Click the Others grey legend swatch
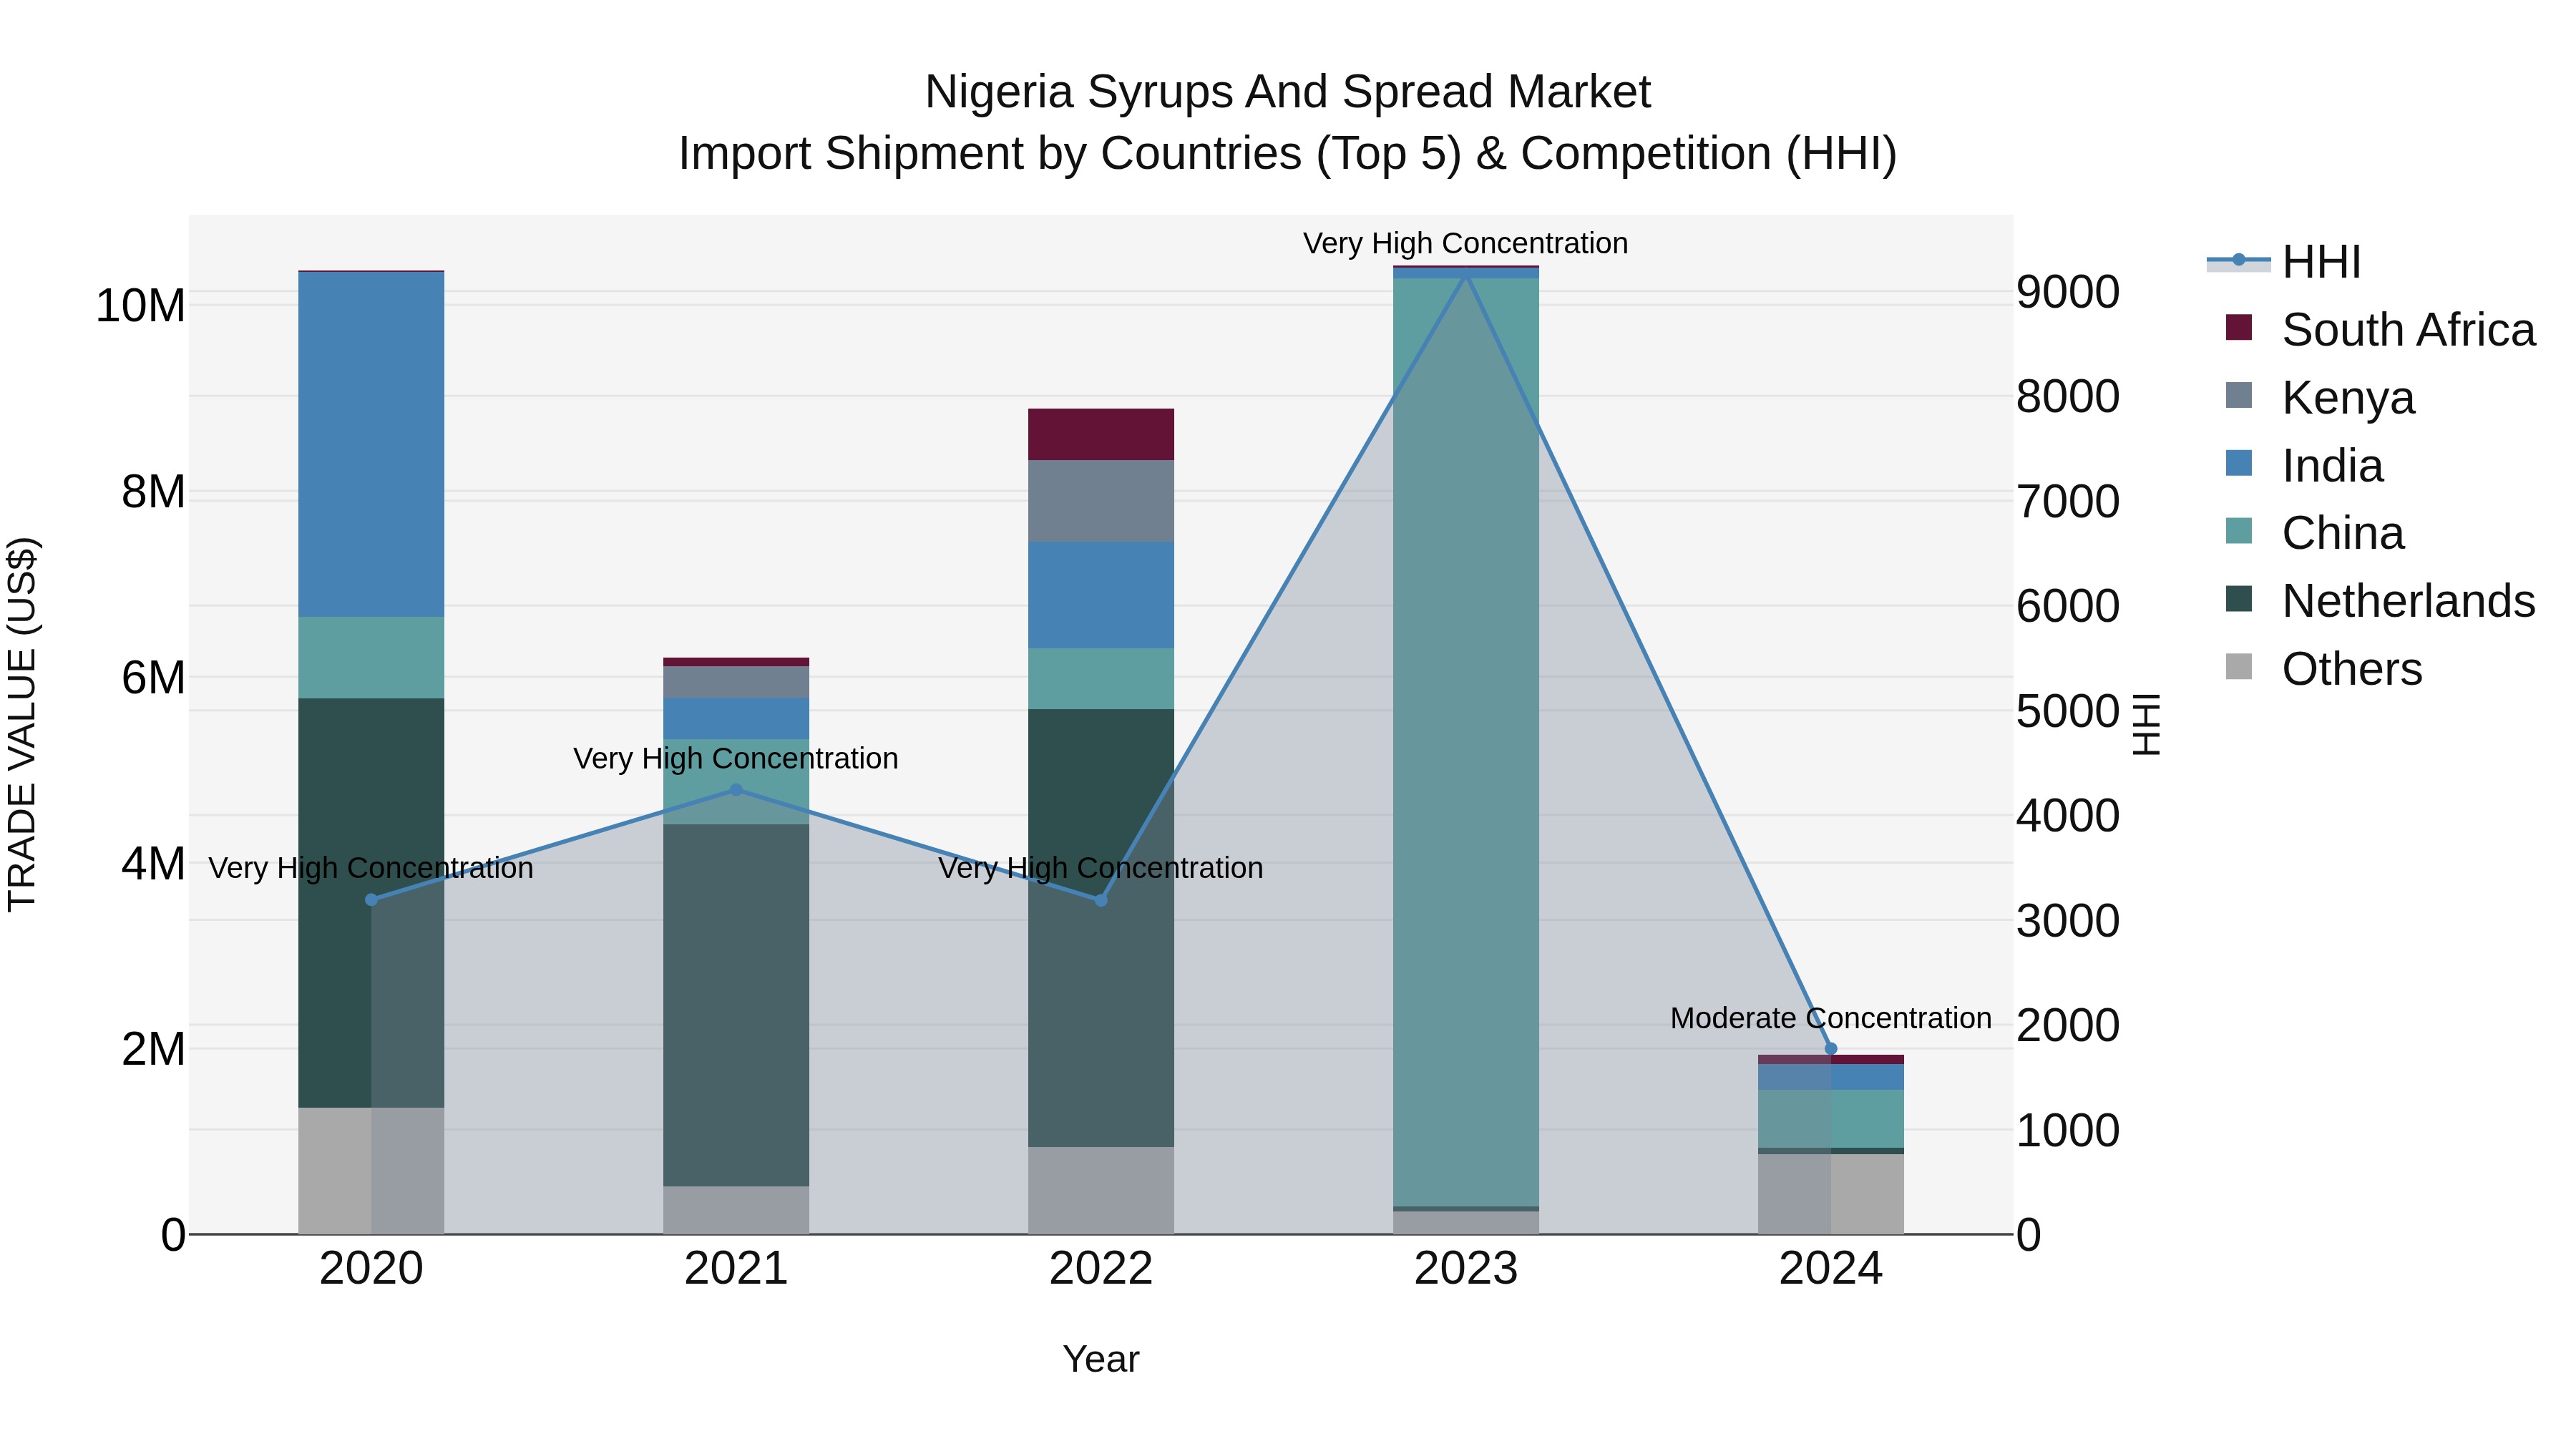This screenshot has height=1449, width=2576. tap(2239, 667)
